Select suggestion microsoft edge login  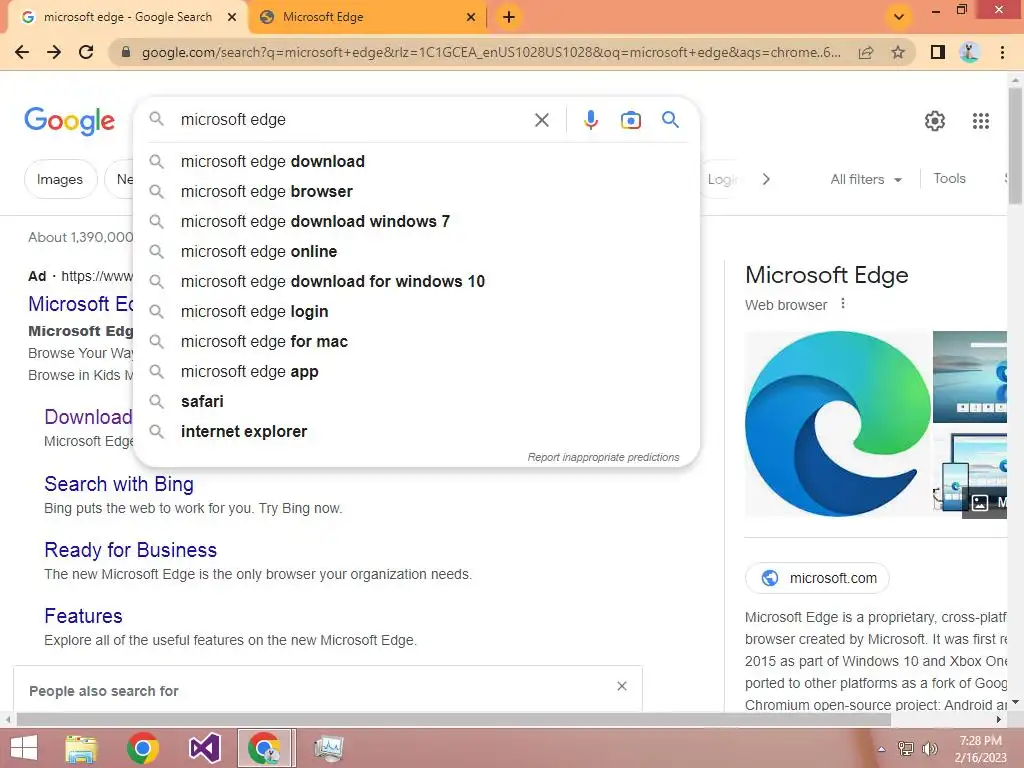coord(416,312)
